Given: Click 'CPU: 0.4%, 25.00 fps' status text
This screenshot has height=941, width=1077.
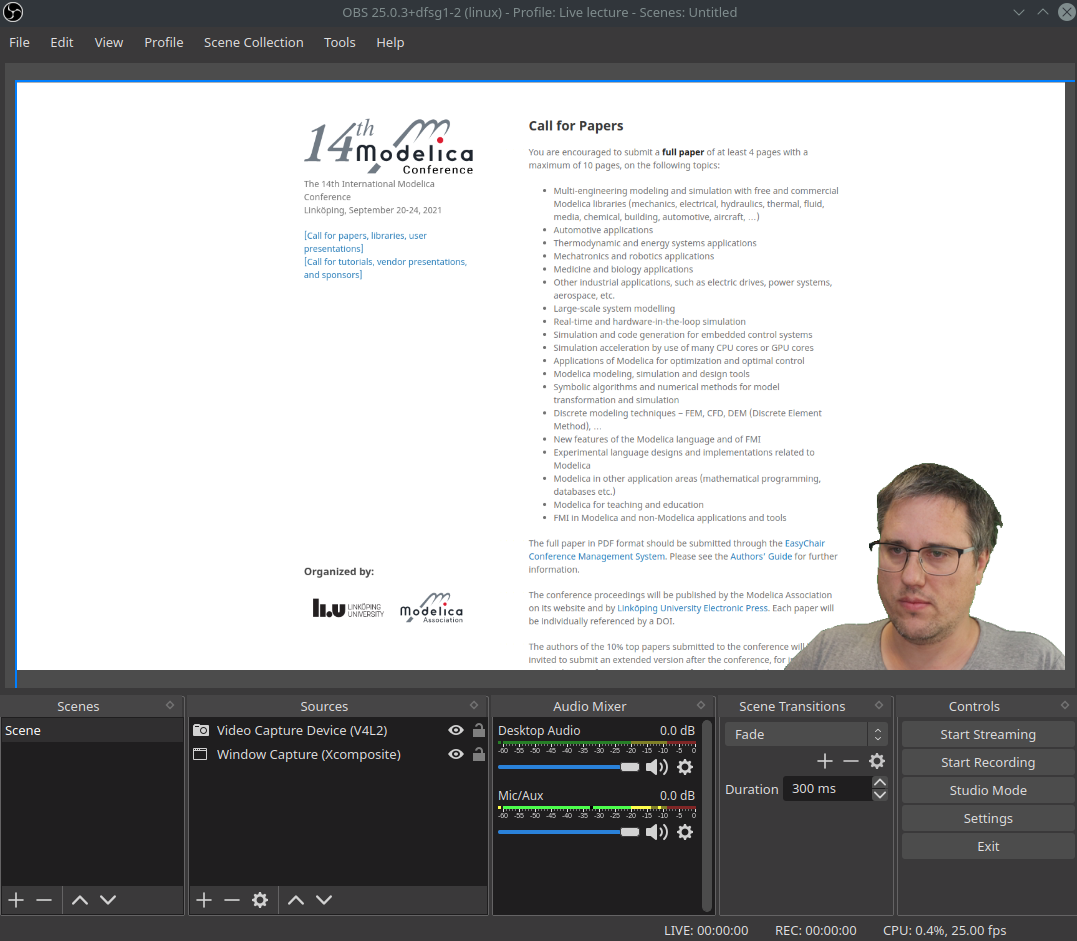Looking at the screenshot, I should pyautogui.click(x=944, y=930).
